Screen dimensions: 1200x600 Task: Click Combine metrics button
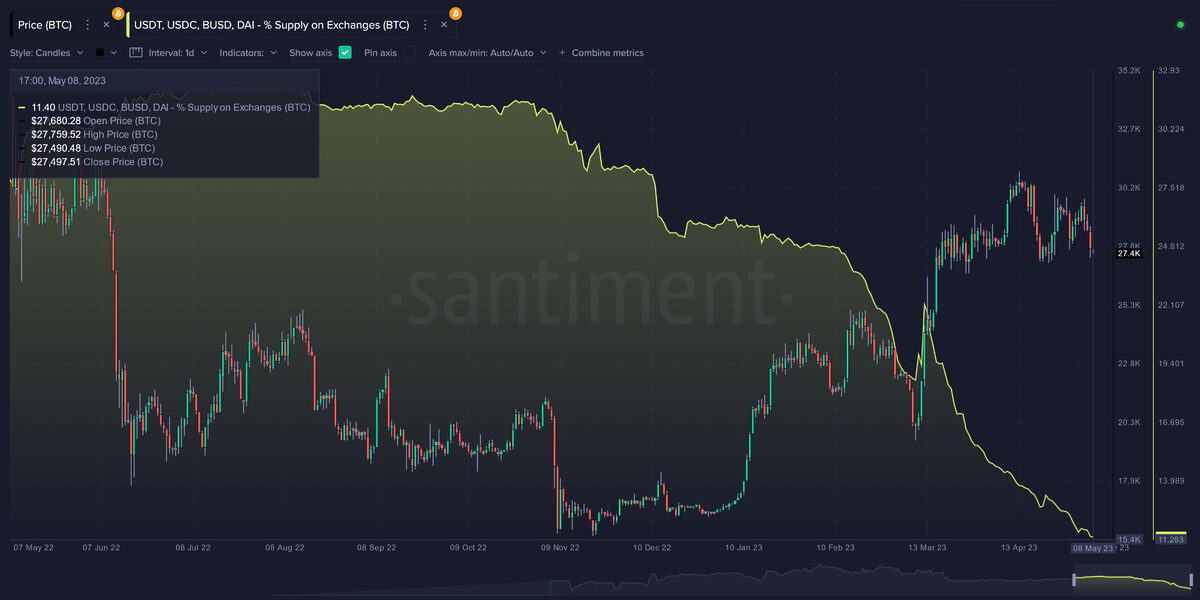(x=601, y=52)
